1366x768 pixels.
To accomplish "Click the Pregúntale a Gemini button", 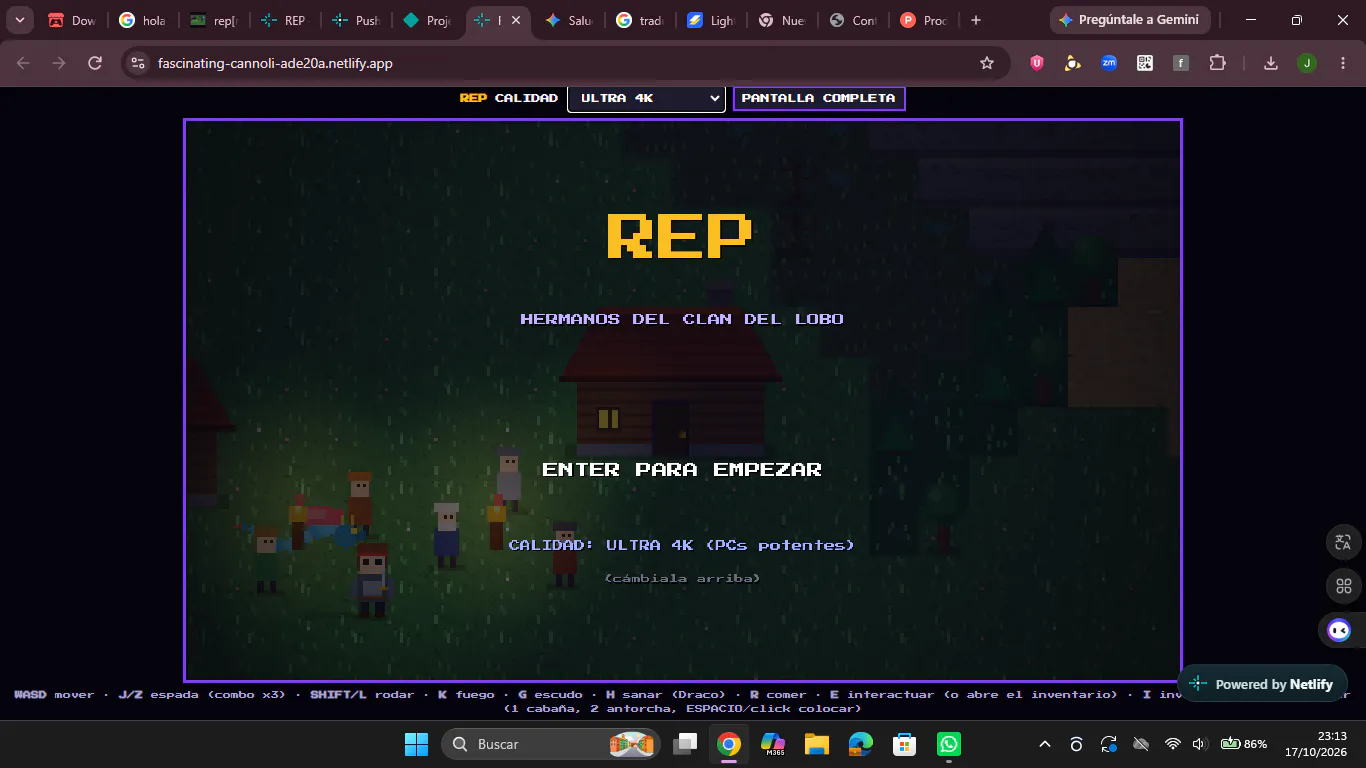I will [x=1130, y=20].
